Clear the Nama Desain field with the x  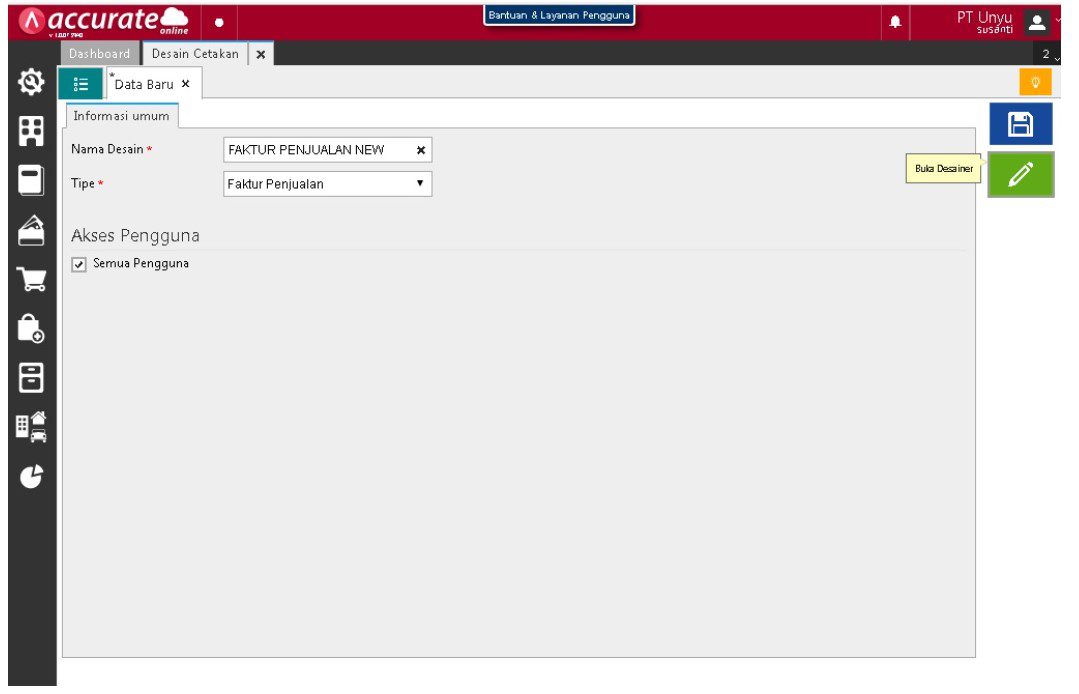click(x=421, y=149)
